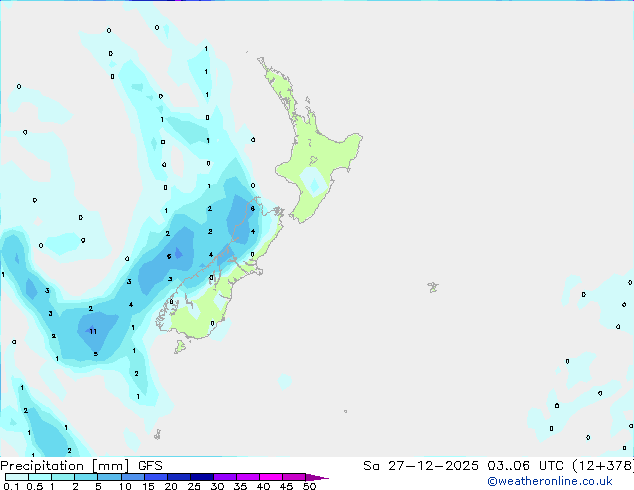Click the 2 to 5 legend swatch
Viewport: 634px width, 490px height.
(x=86, y=477)
